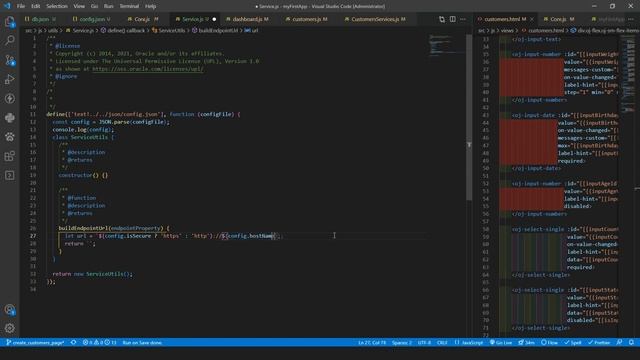This screenshot has height=360, width=640.
Task: Click the minimap of the customers.html editor
Action: click(628, 73)
